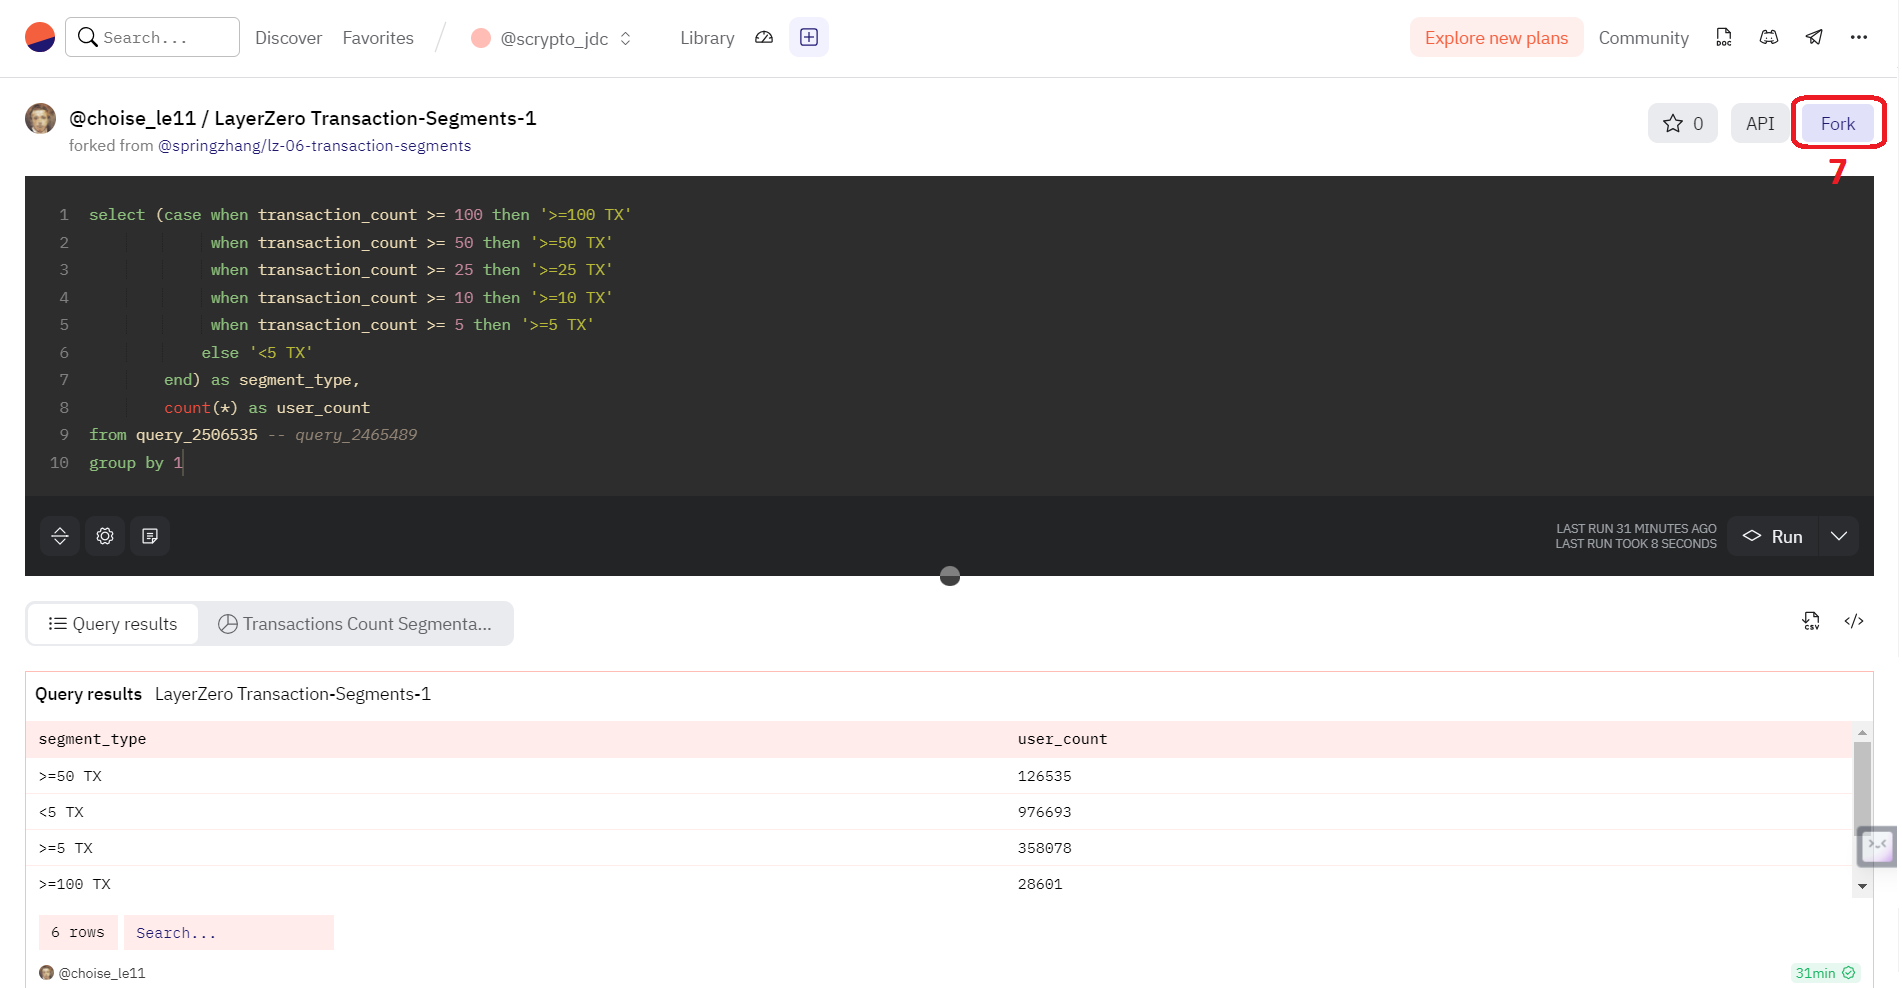Click the '6 rows' count label
The height and width of the screenshot is (988, 1902).
click(x=78, y=932)
